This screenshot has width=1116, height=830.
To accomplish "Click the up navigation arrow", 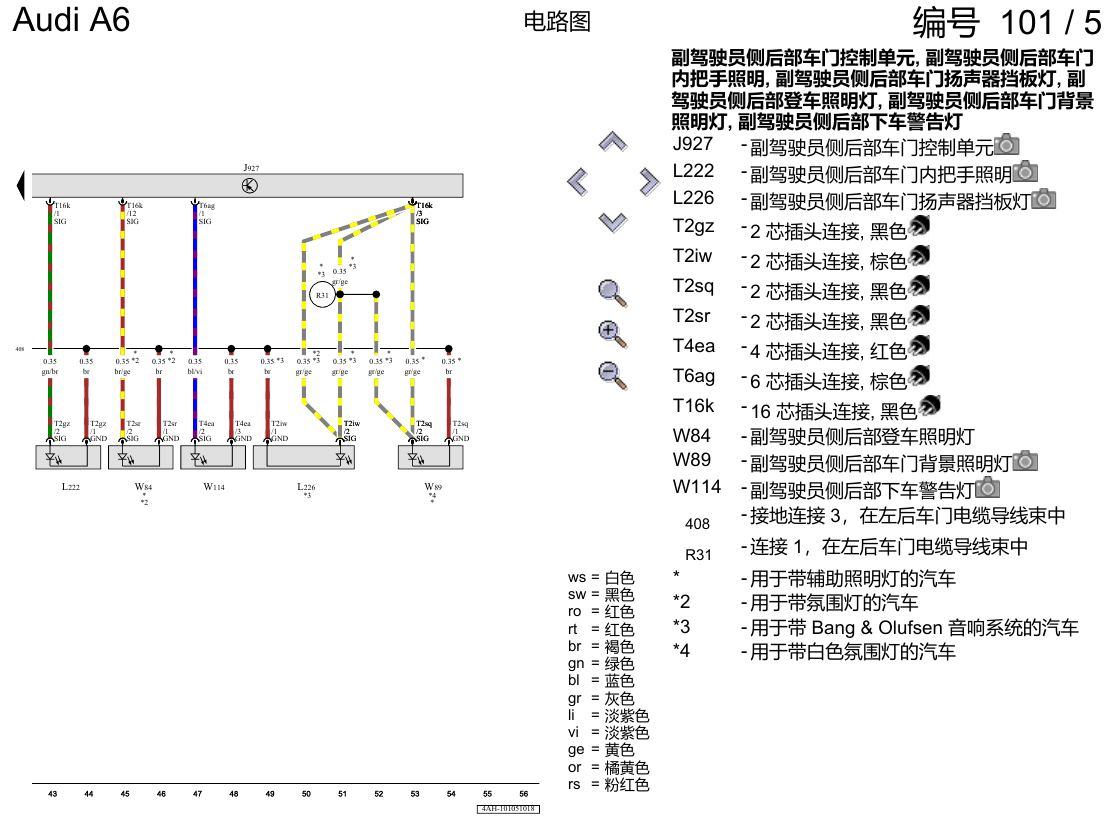I will tap(613, 142).
